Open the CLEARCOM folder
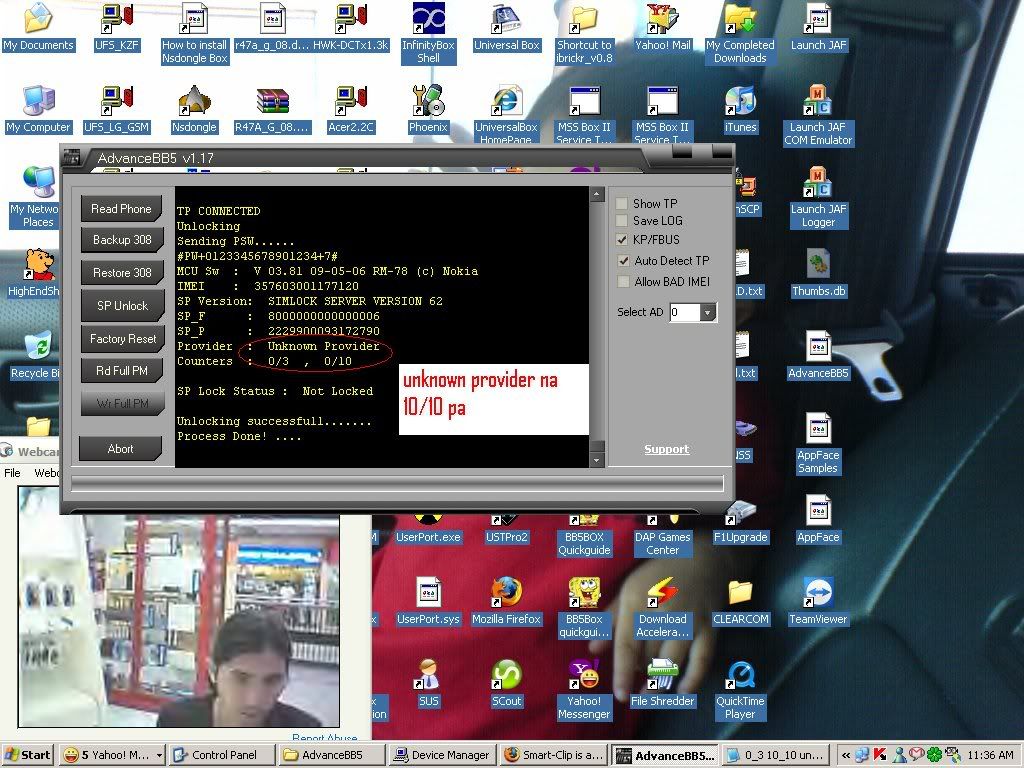 tap(740, 602)
